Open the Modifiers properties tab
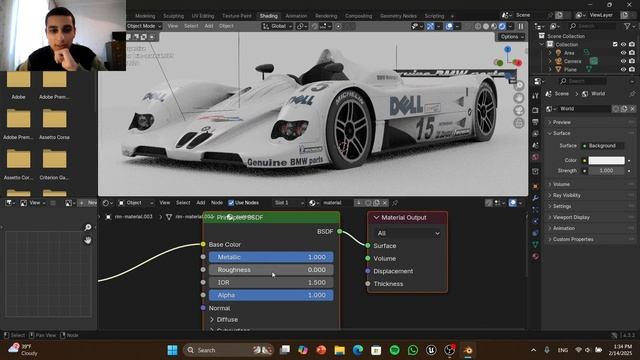 (x=536, y=198)
